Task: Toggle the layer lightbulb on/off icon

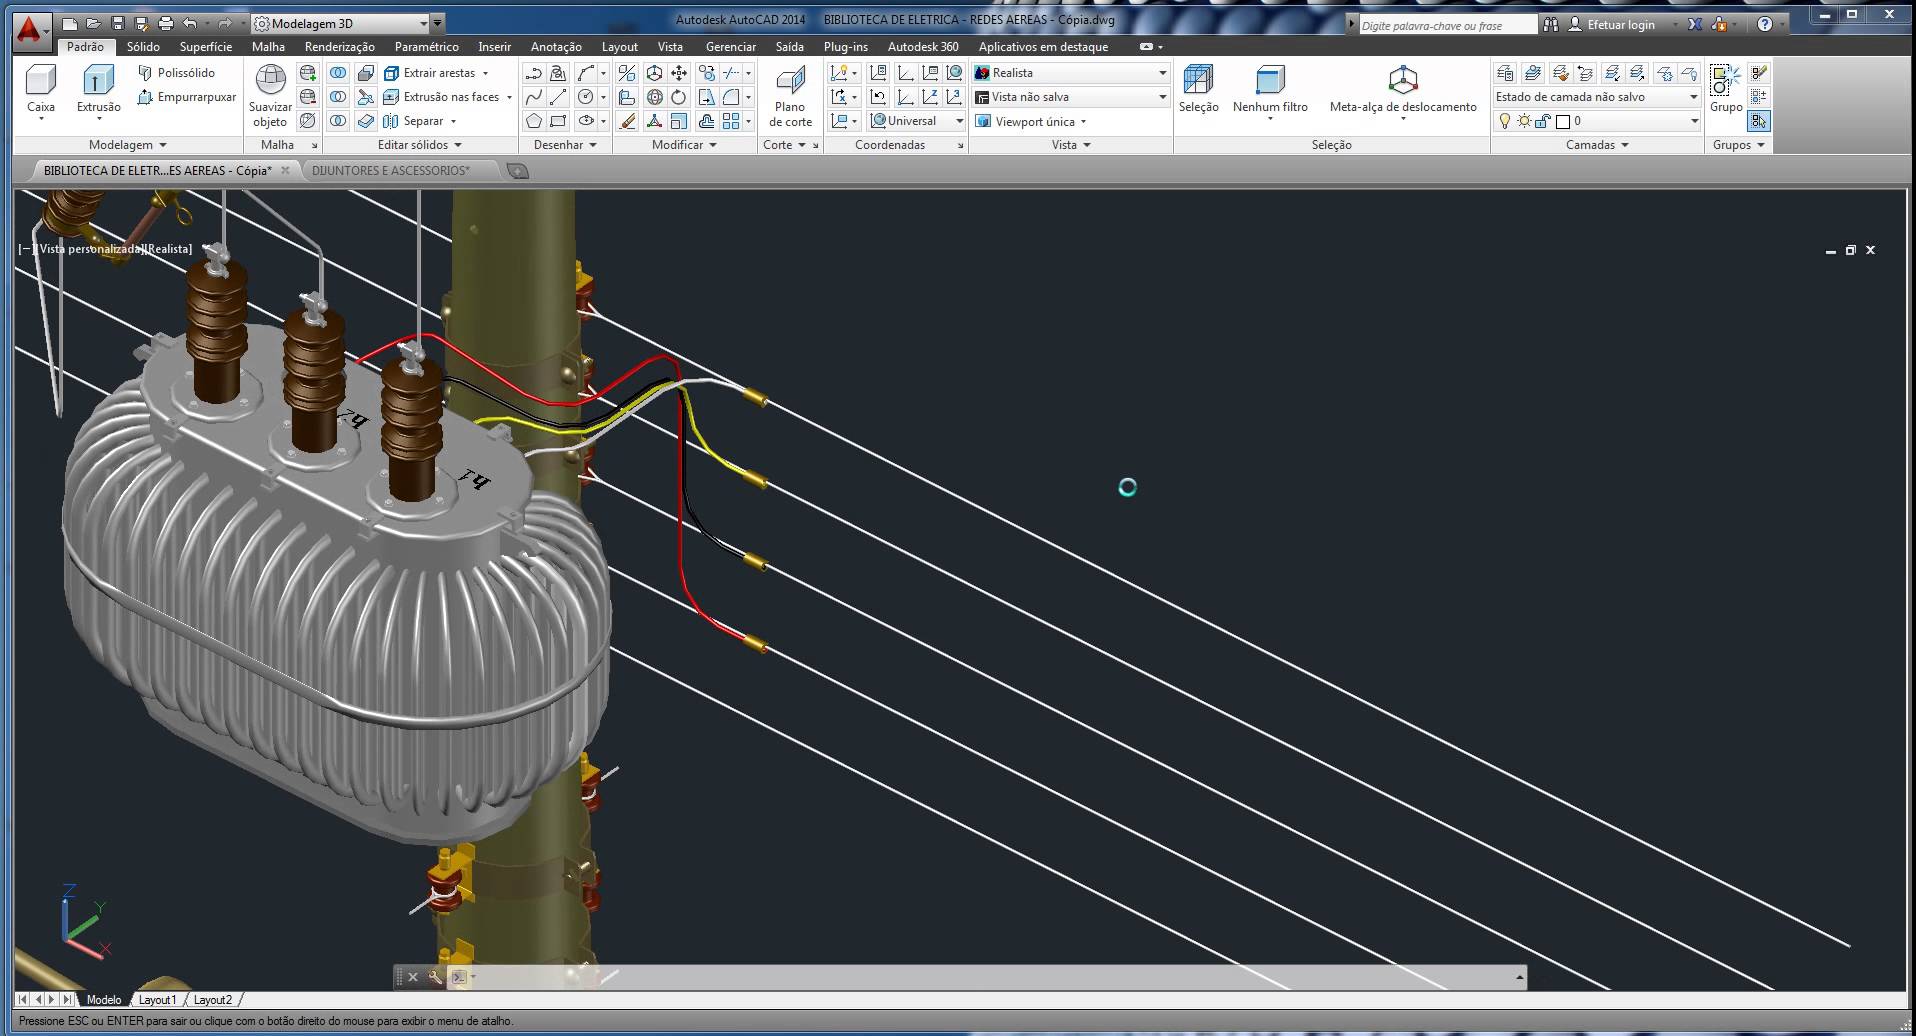Action: tap(1504, 121)
